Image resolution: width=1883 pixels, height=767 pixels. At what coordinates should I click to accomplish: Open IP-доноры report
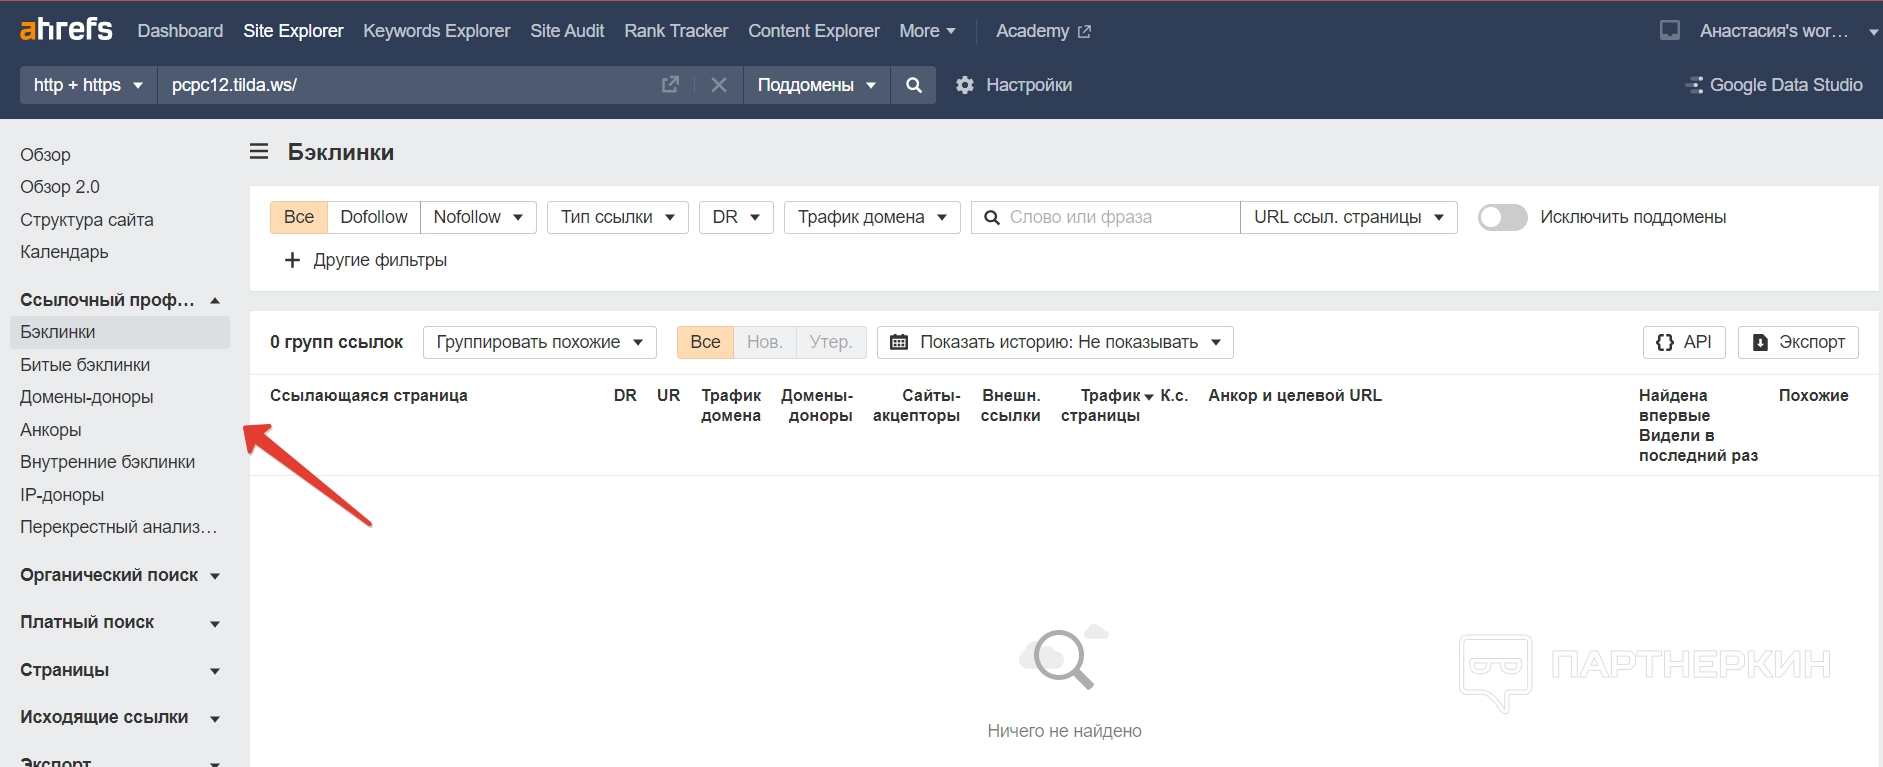pyautogui.click(x=62, y=495)
